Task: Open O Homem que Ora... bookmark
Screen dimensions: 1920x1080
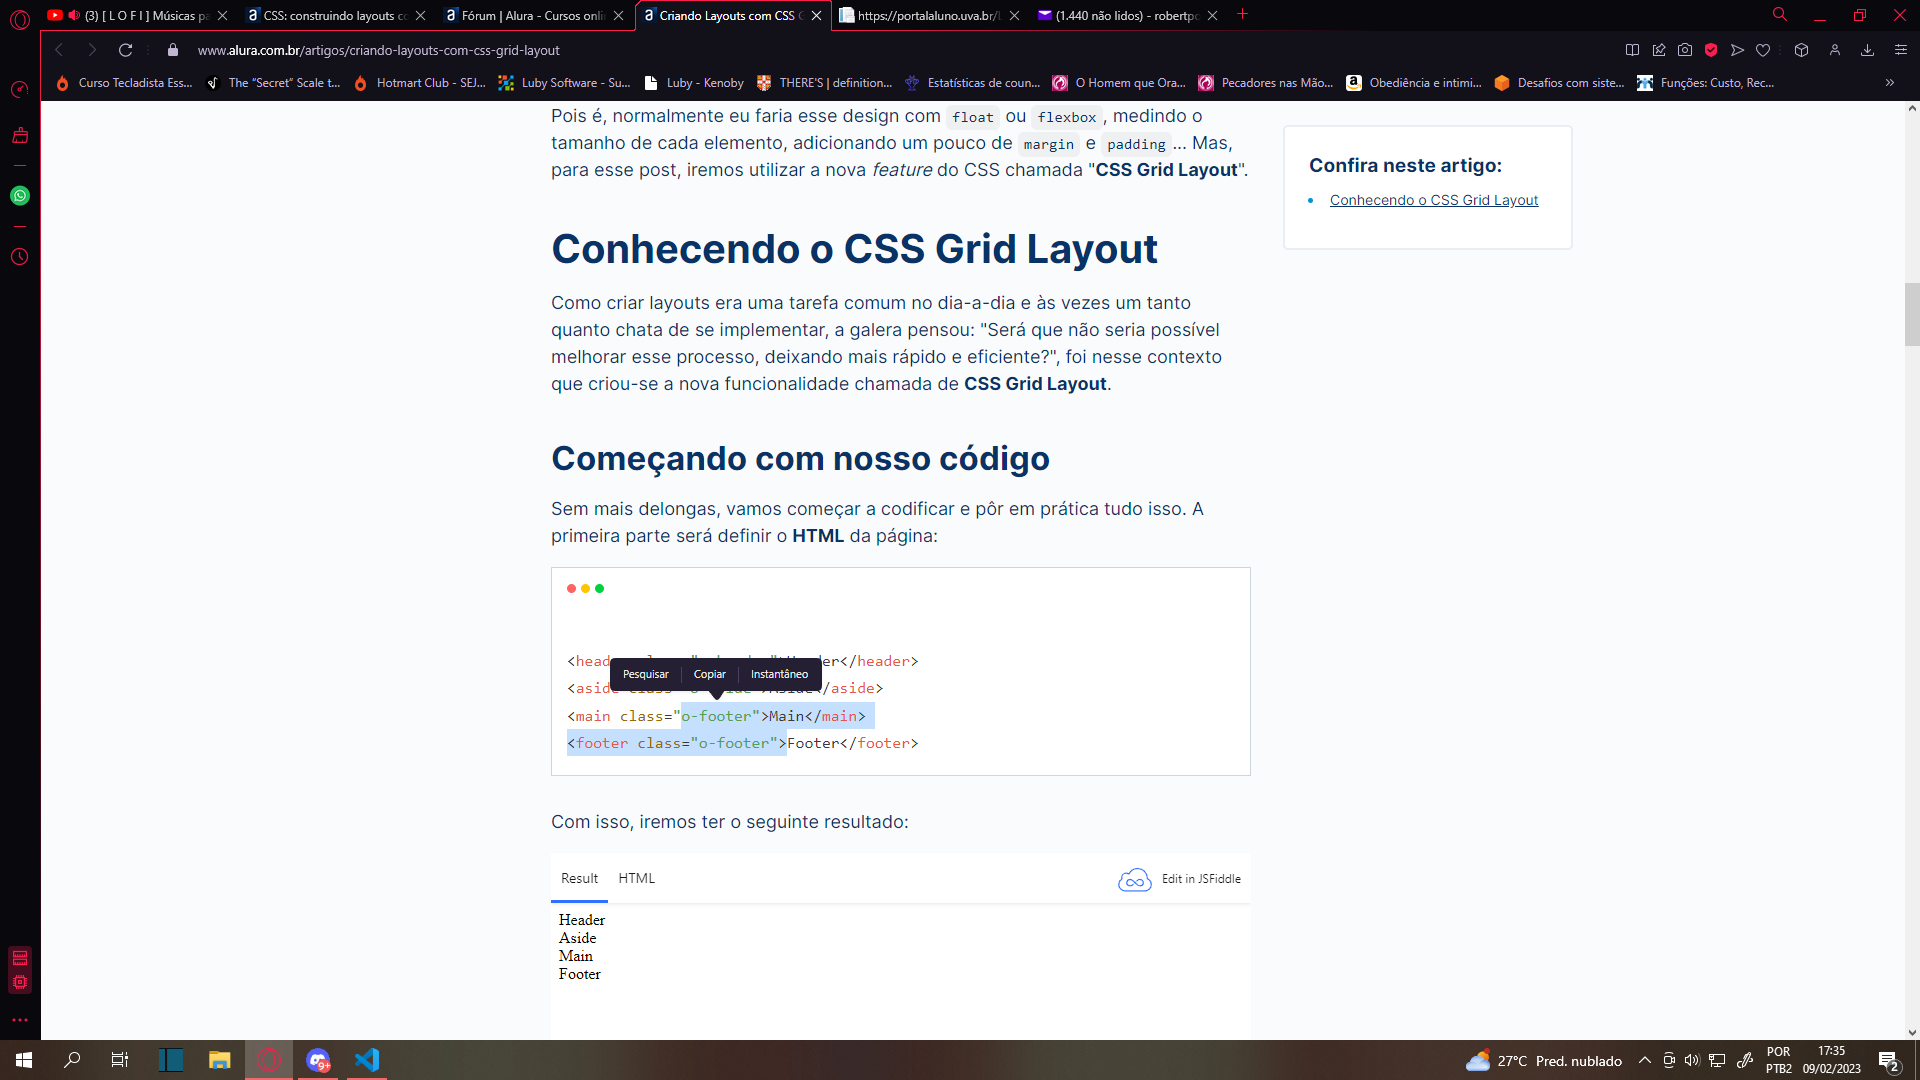Action: click(x=1119, y=83)
